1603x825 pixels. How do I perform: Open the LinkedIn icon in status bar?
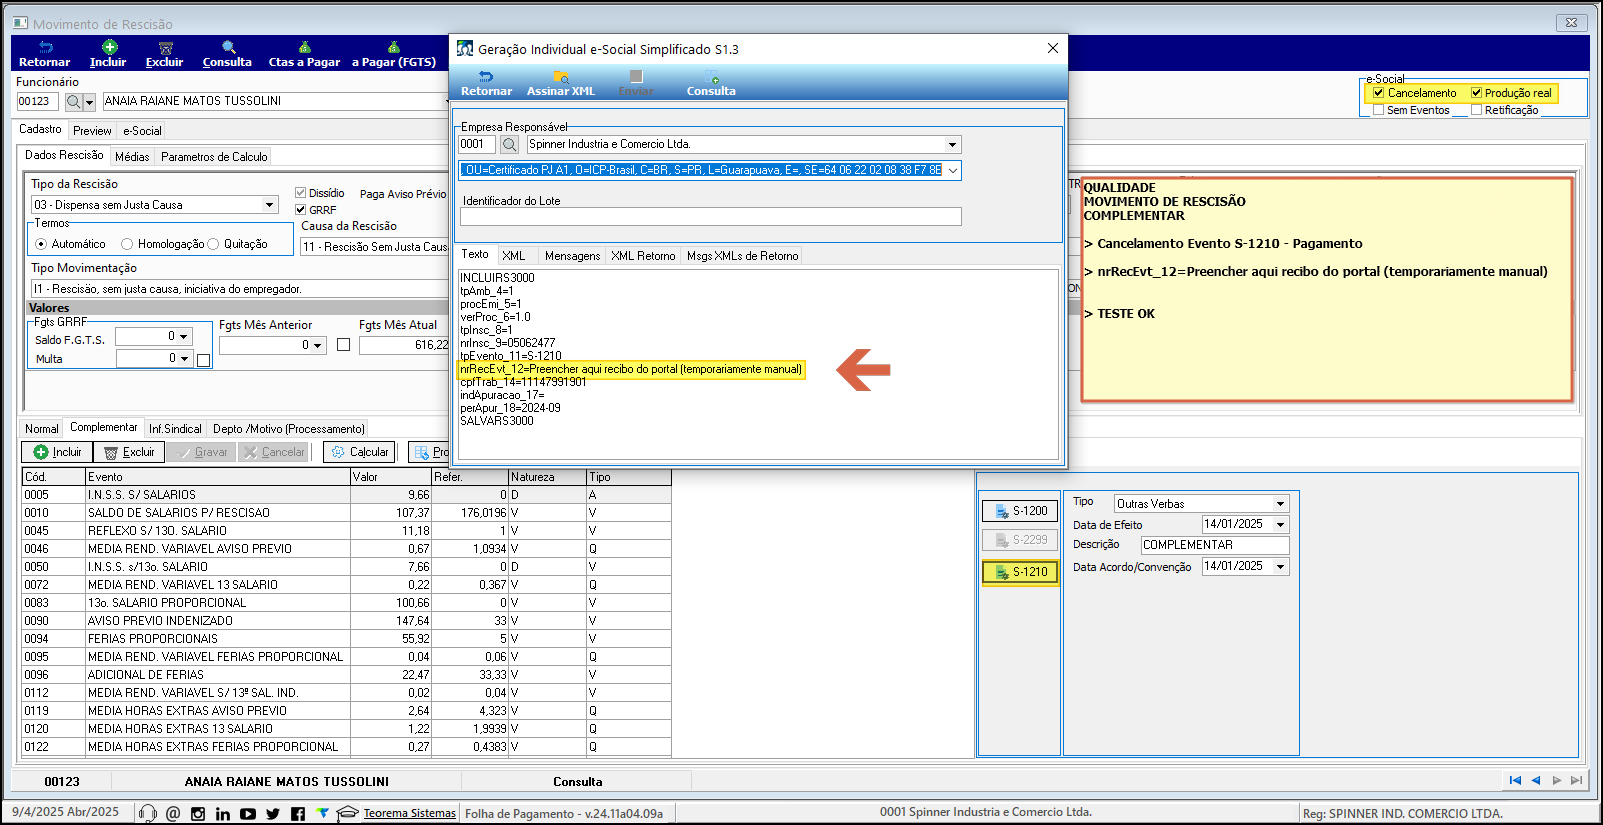[223, 813]
